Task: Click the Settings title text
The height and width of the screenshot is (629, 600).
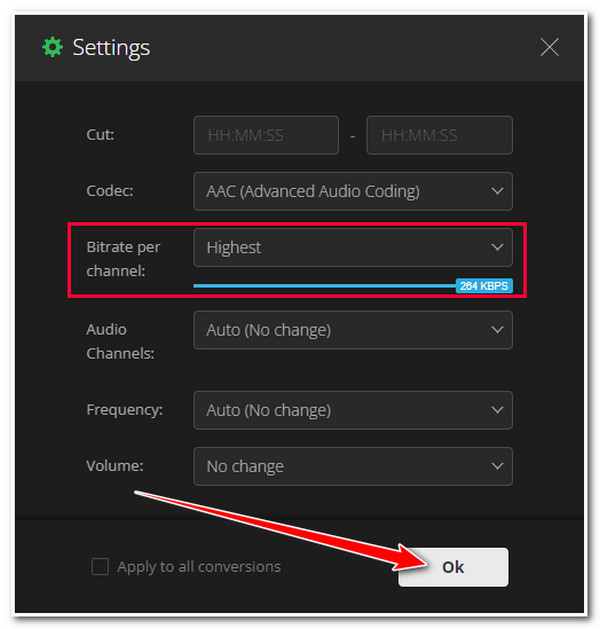Action: [x=111, y=48]
